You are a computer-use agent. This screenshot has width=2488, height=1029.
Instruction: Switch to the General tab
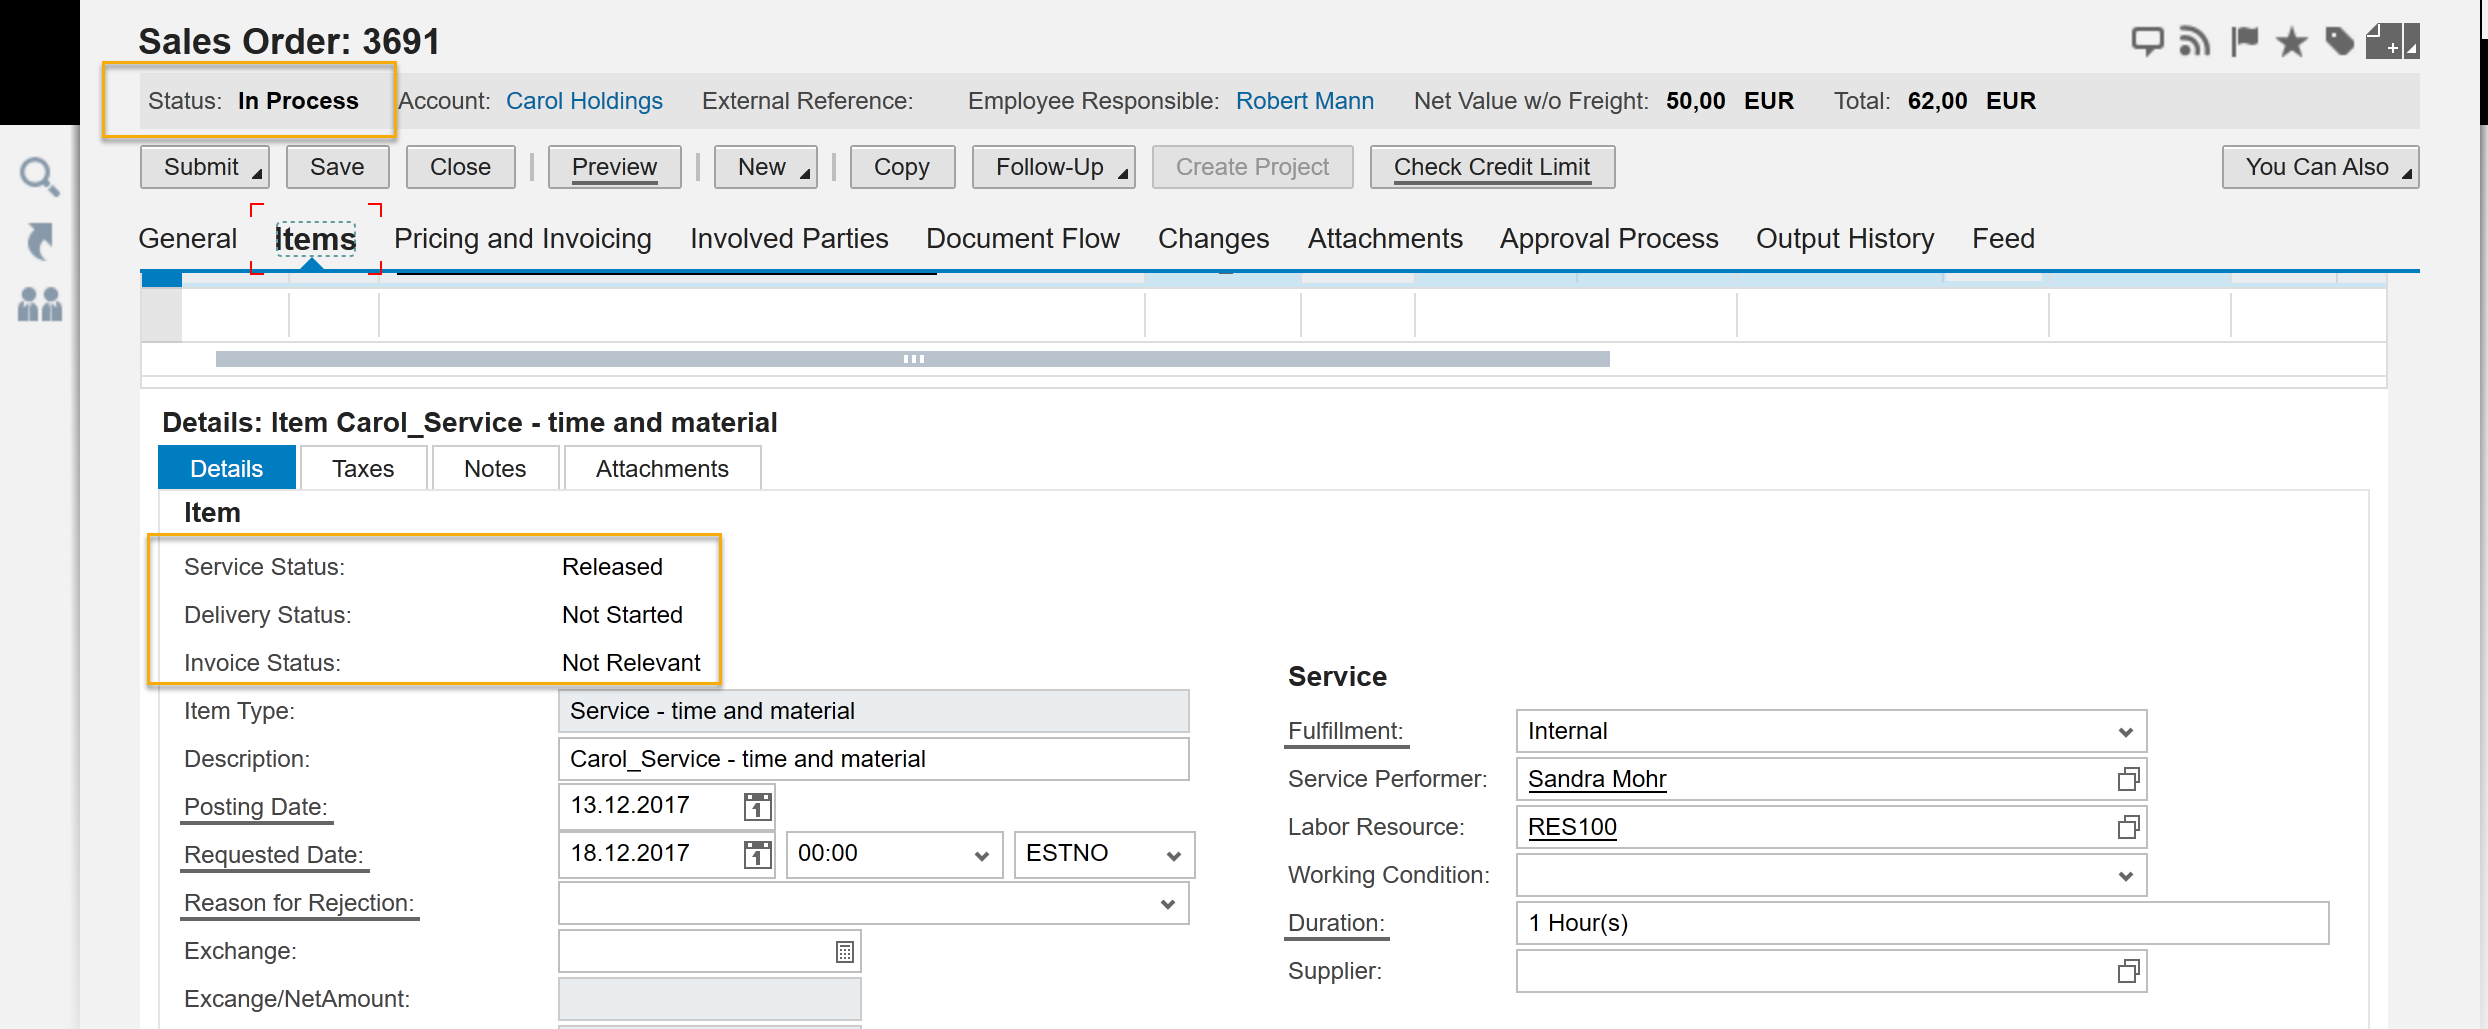(188, 239)
